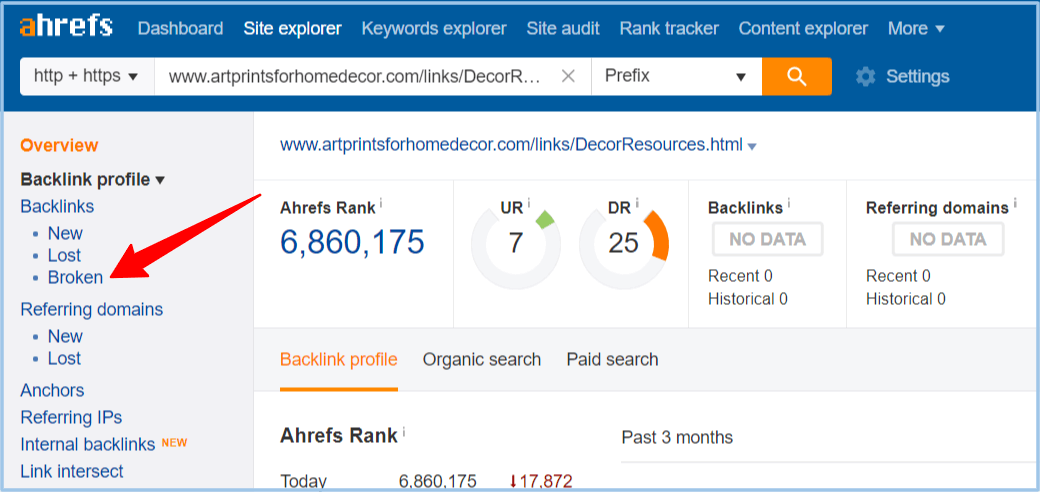Open the Internal backlinks report
This screenshot has height=492, width=1040.
point(88,444)
